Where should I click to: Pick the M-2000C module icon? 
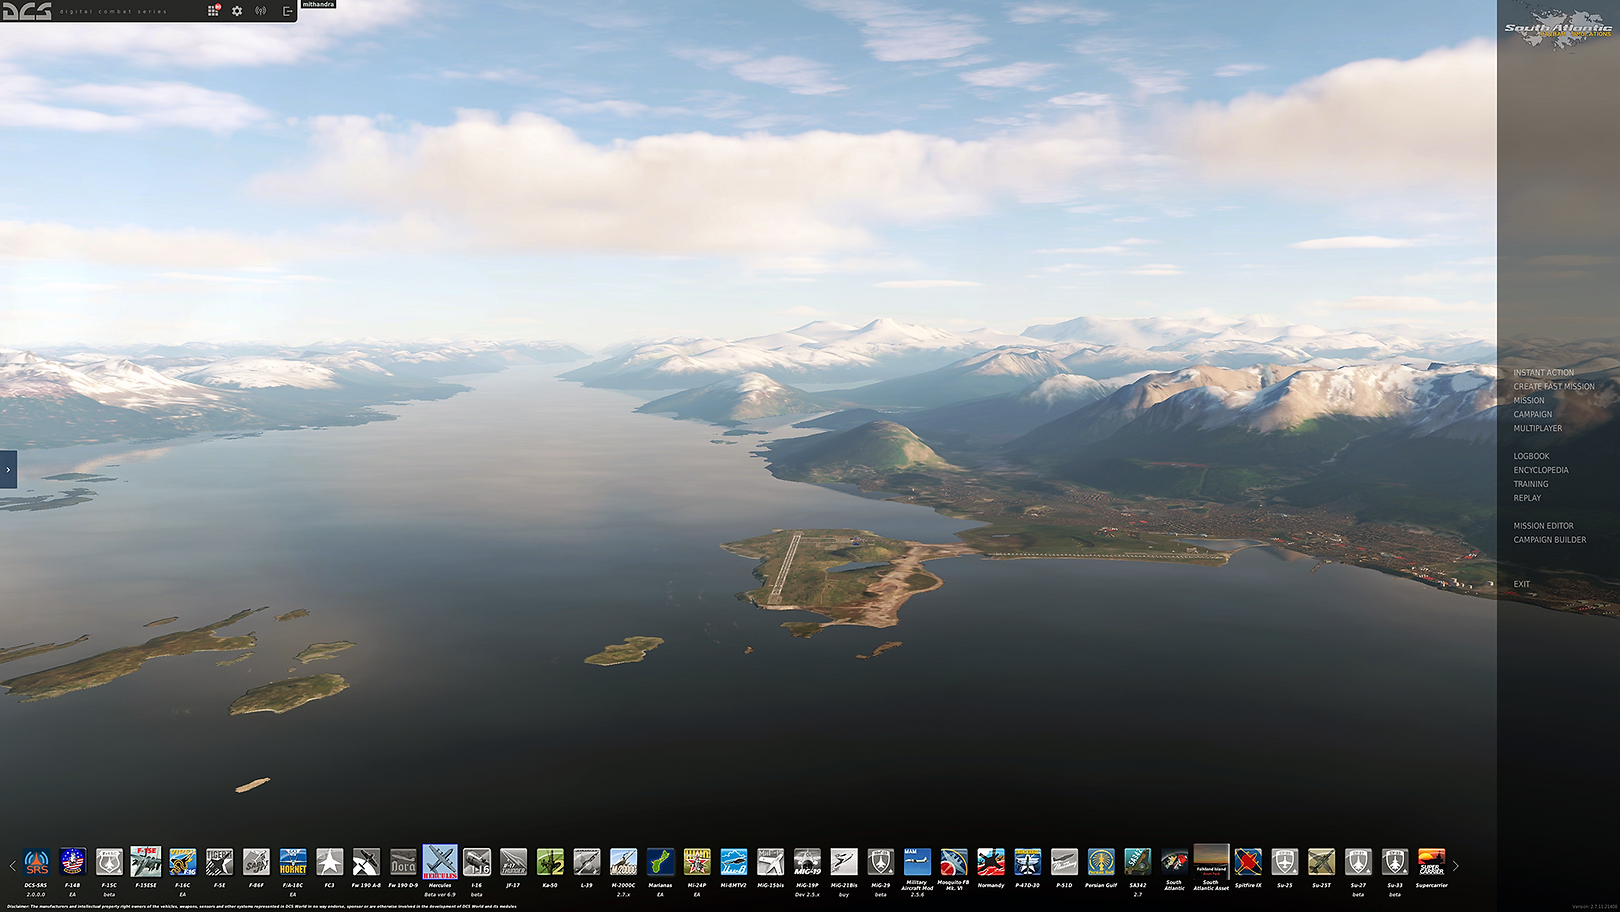click(x=623, y=862)
